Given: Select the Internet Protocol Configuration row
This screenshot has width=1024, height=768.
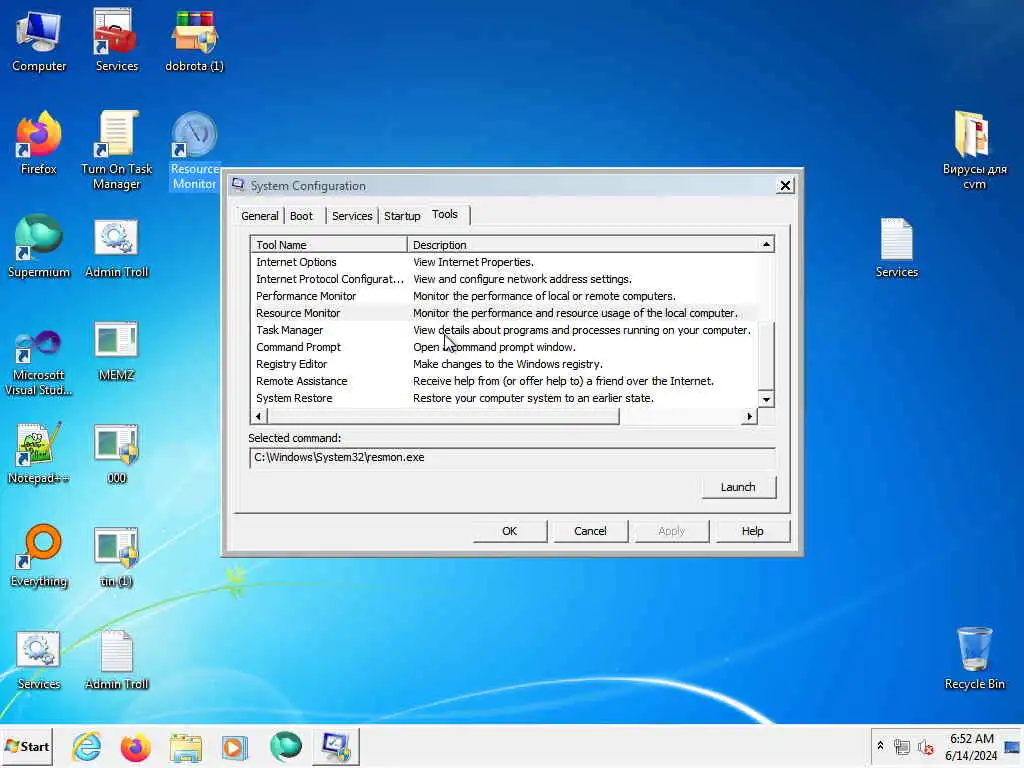Looking at the screenshot, I should pos(504,279).
